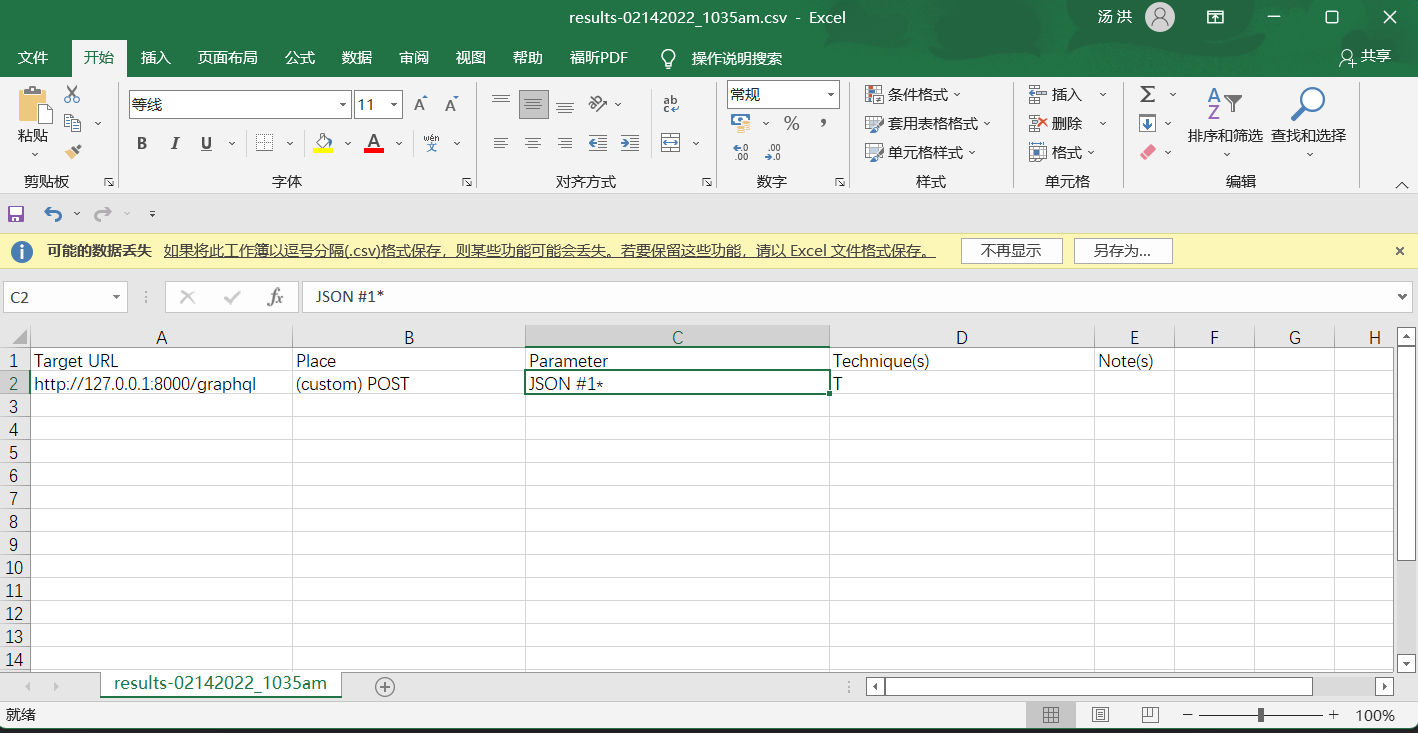Viewport: 1418px width, 733px height.
Task: Click the Paste clipboard icon
Action: (x=33, y=105)
